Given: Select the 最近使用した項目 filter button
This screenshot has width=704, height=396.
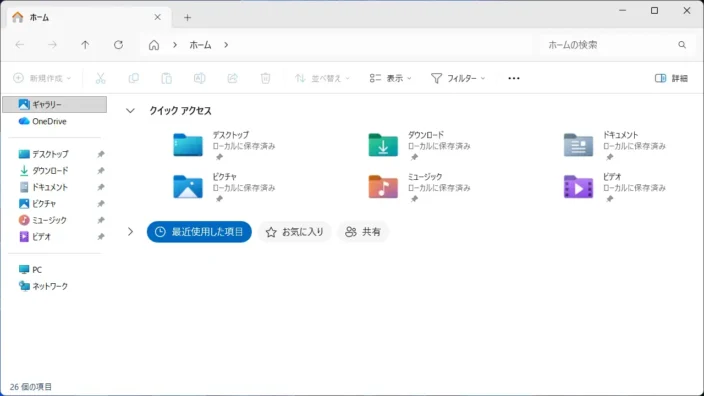Looking at the screenshot, I should (x=199, y=232).
